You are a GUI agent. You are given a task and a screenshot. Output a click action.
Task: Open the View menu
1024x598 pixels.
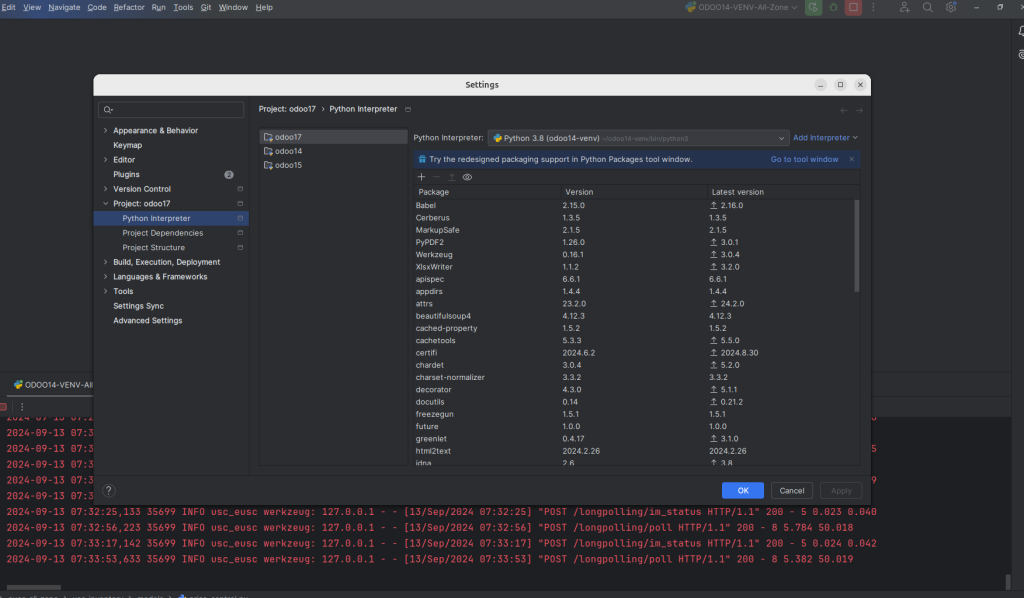coord(32,8)
